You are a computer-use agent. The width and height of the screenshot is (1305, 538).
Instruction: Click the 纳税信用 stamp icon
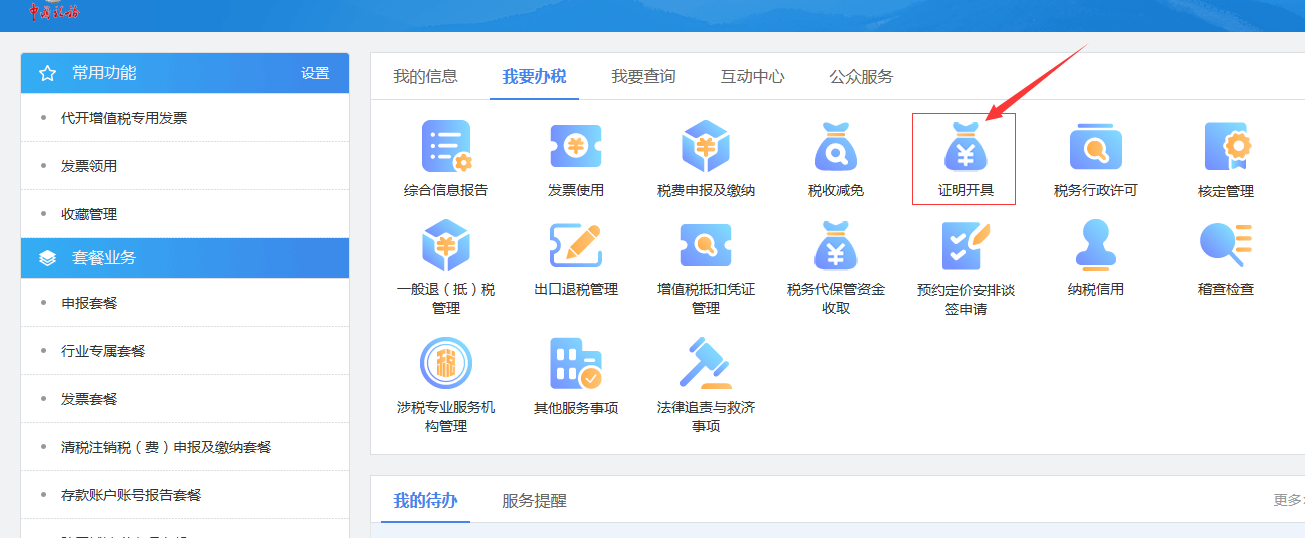pos(1095,246)
